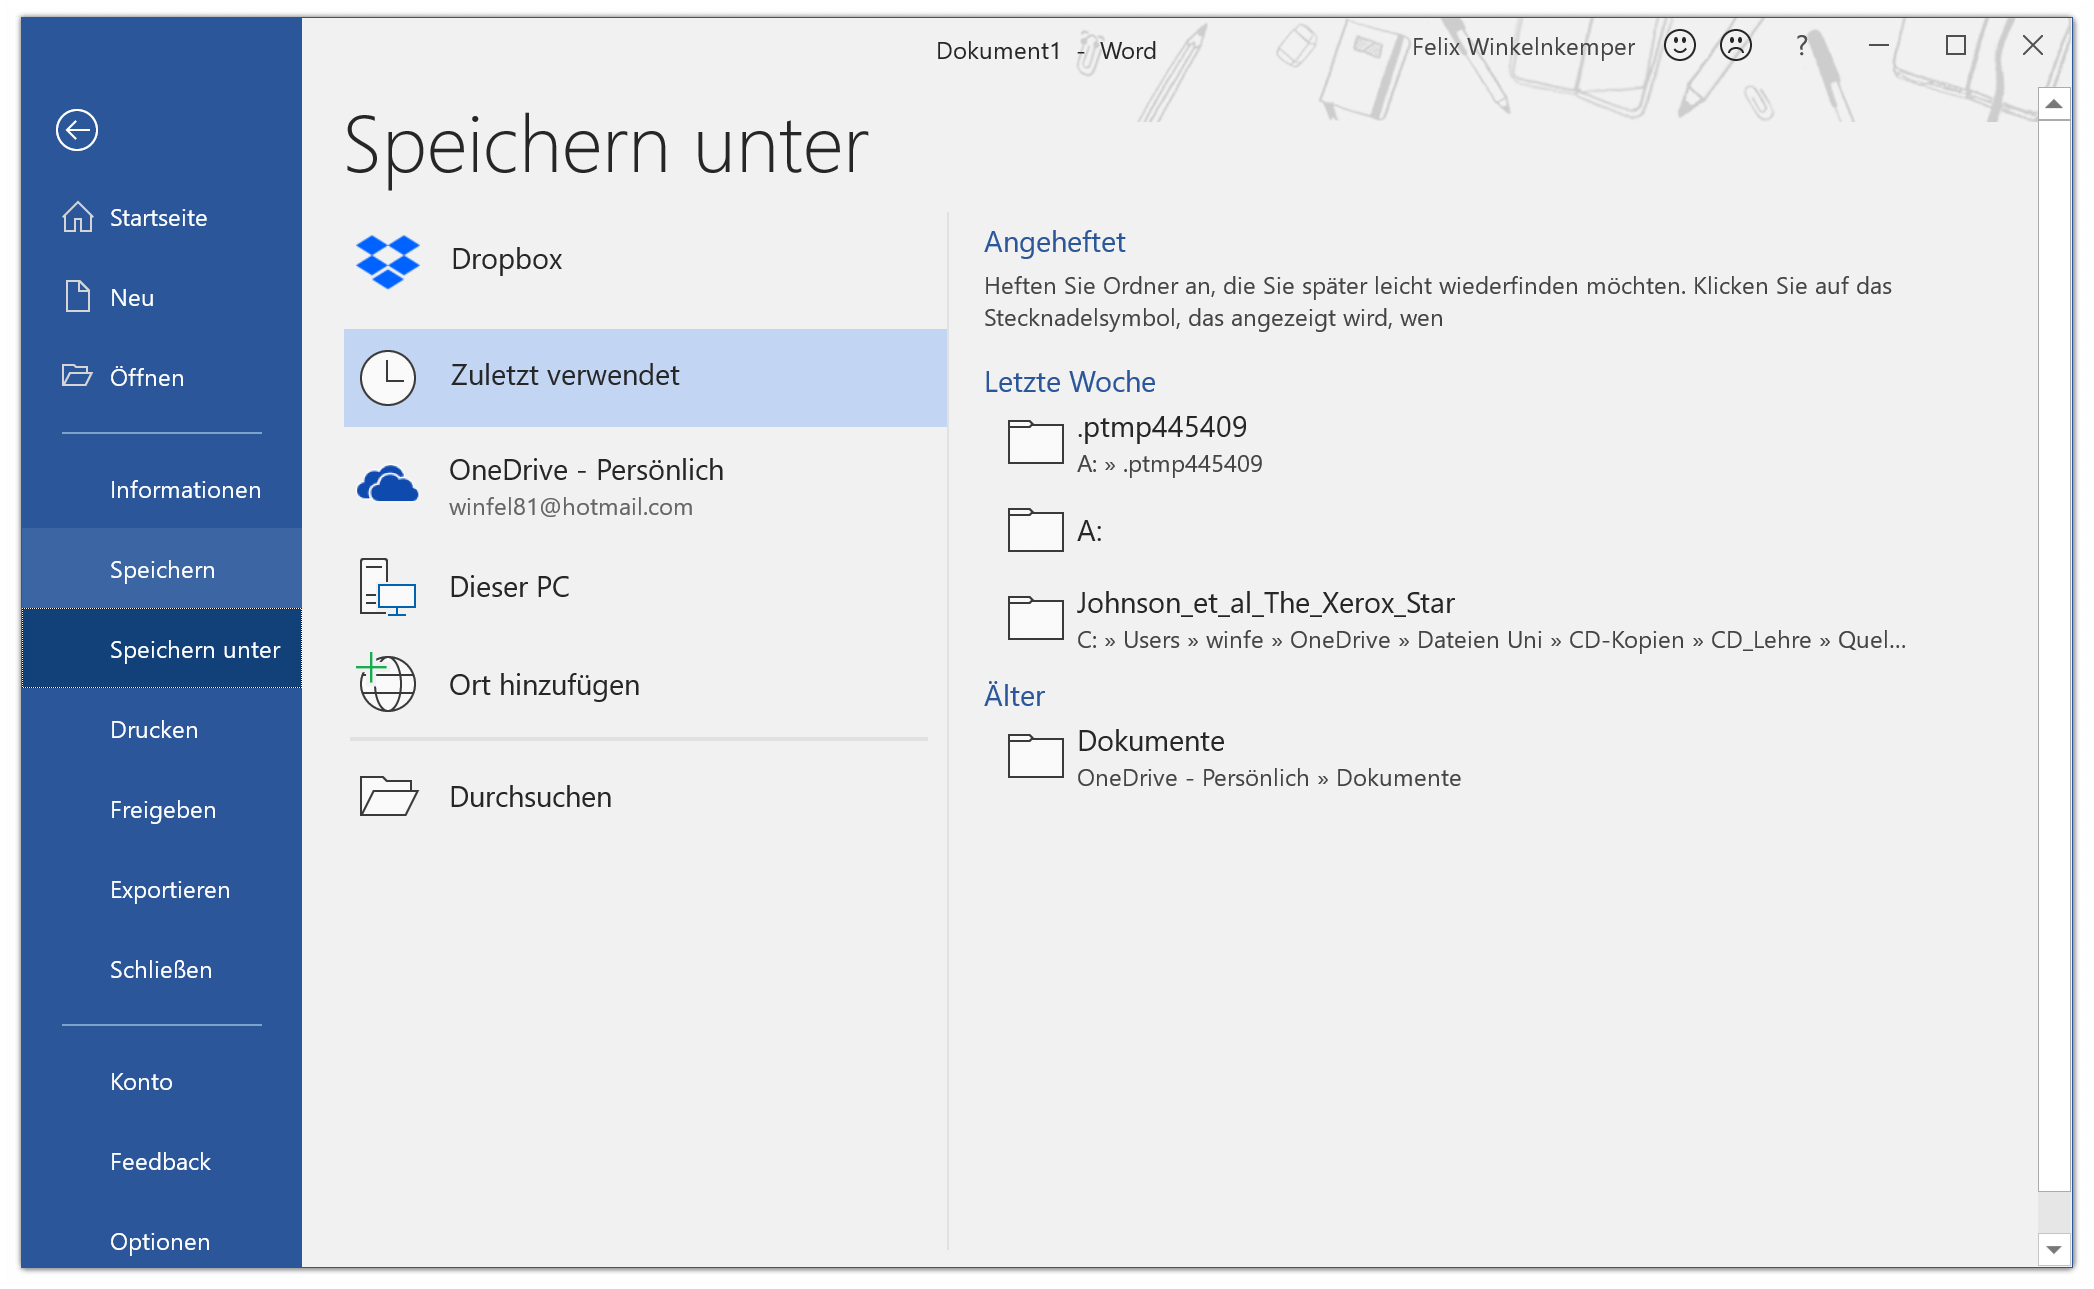This screenshot has width=2094, height=1289.
Task: Open the Dokumente folder under Älter
Action: pos(1150,740)
